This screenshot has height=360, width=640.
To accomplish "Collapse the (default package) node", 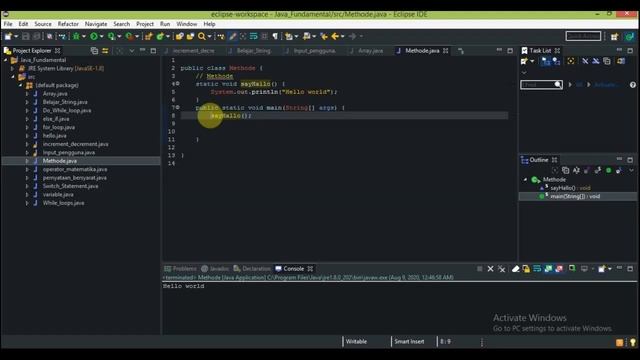I will [20, 85].
